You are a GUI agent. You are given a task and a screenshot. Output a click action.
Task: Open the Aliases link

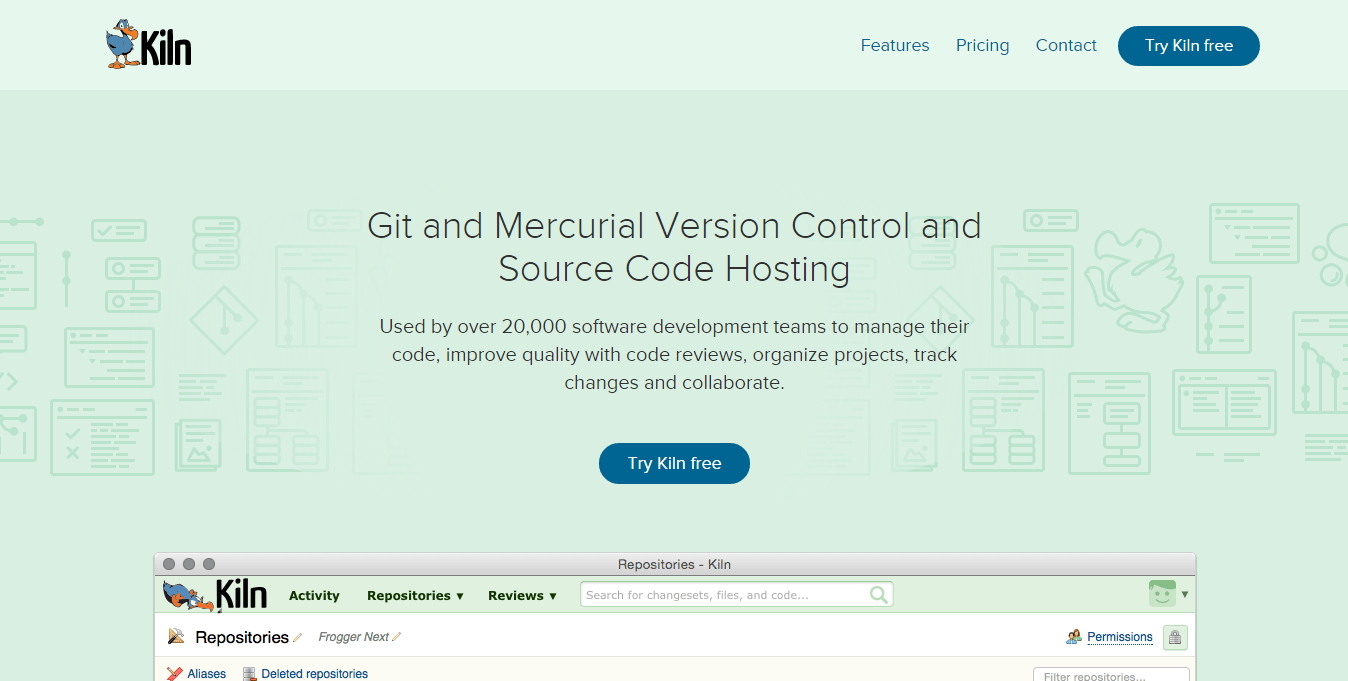click(x=207, y=674)
